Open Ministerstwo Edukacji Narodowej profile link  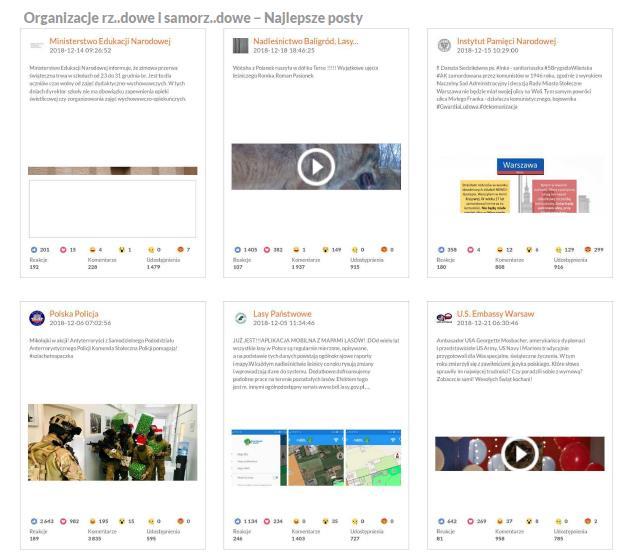110,41
